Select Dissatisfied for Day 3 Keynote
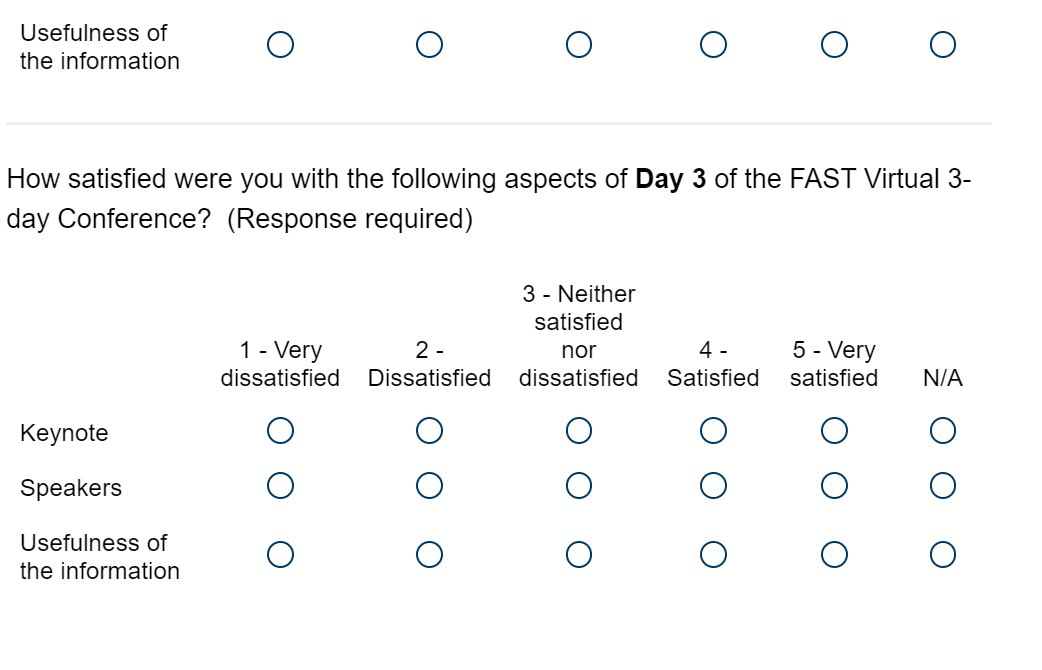This screenshot has height=670, width=1042. click(429, 431)
